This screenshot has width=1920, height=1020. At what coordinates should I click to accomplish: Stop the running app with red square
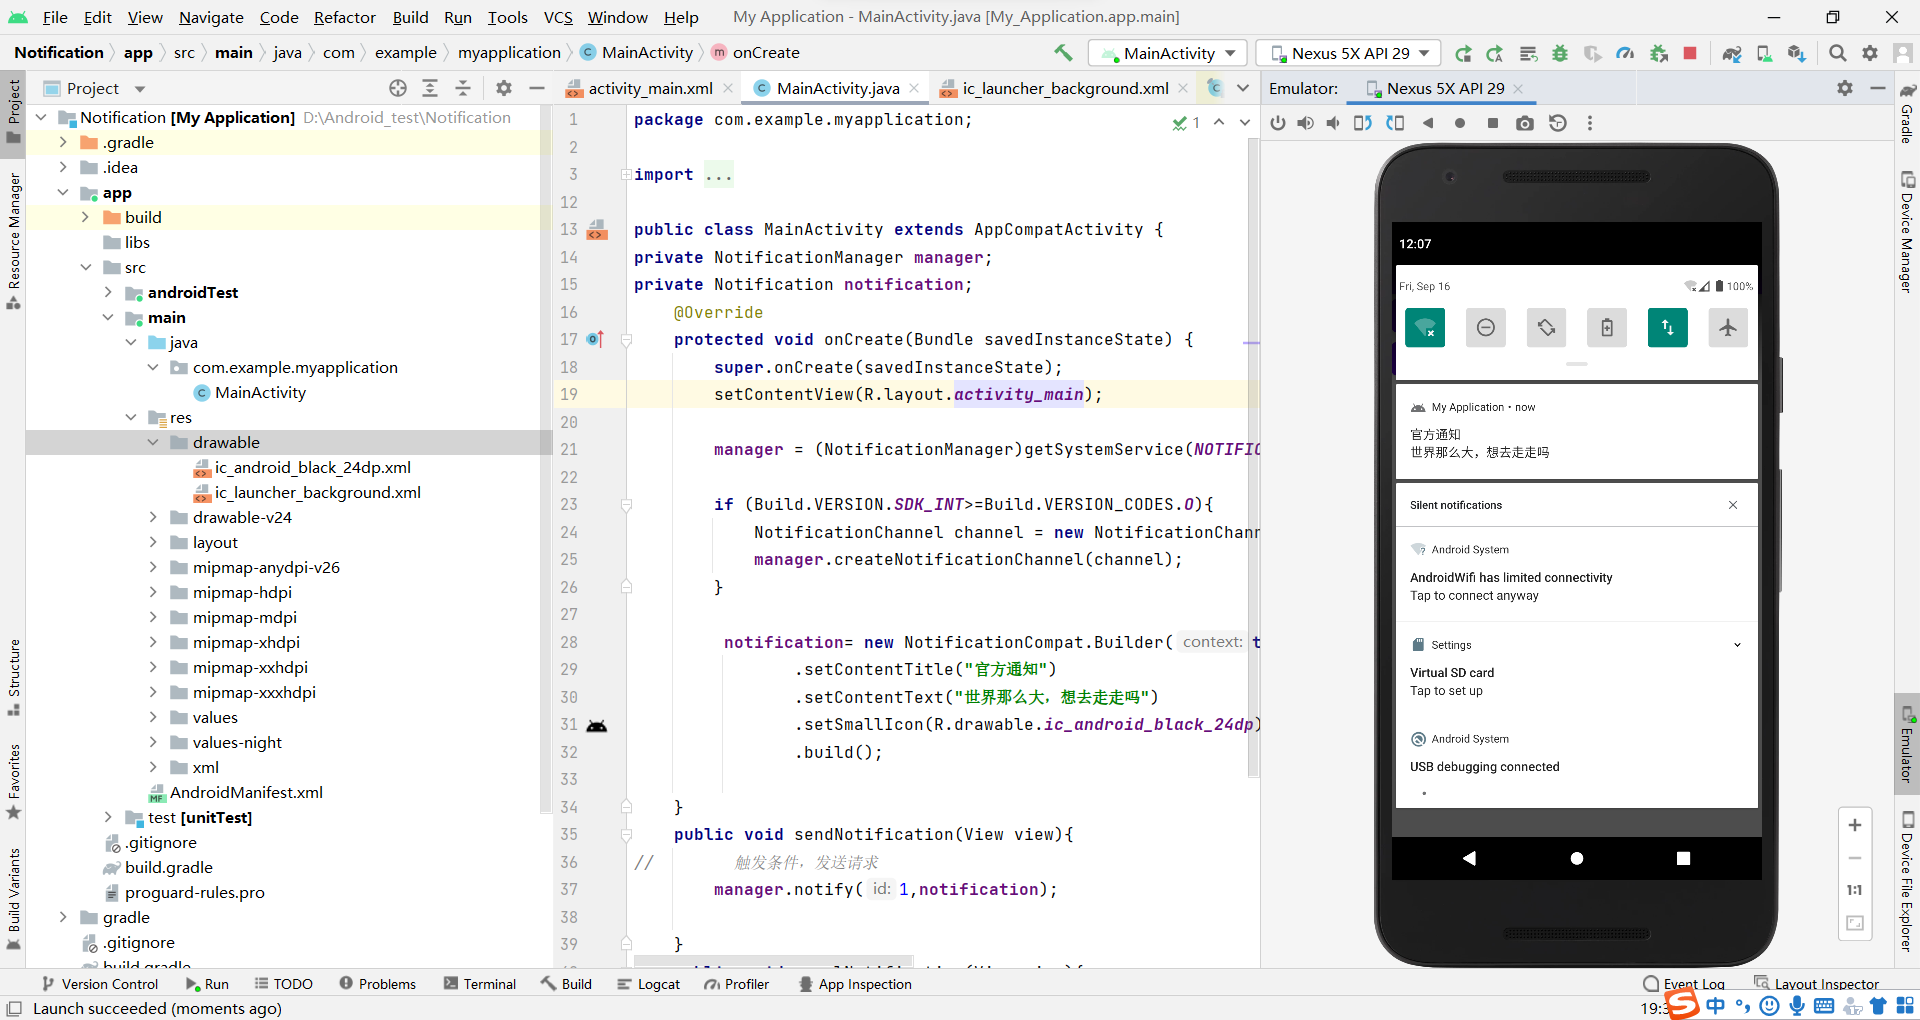[1690, 53]
